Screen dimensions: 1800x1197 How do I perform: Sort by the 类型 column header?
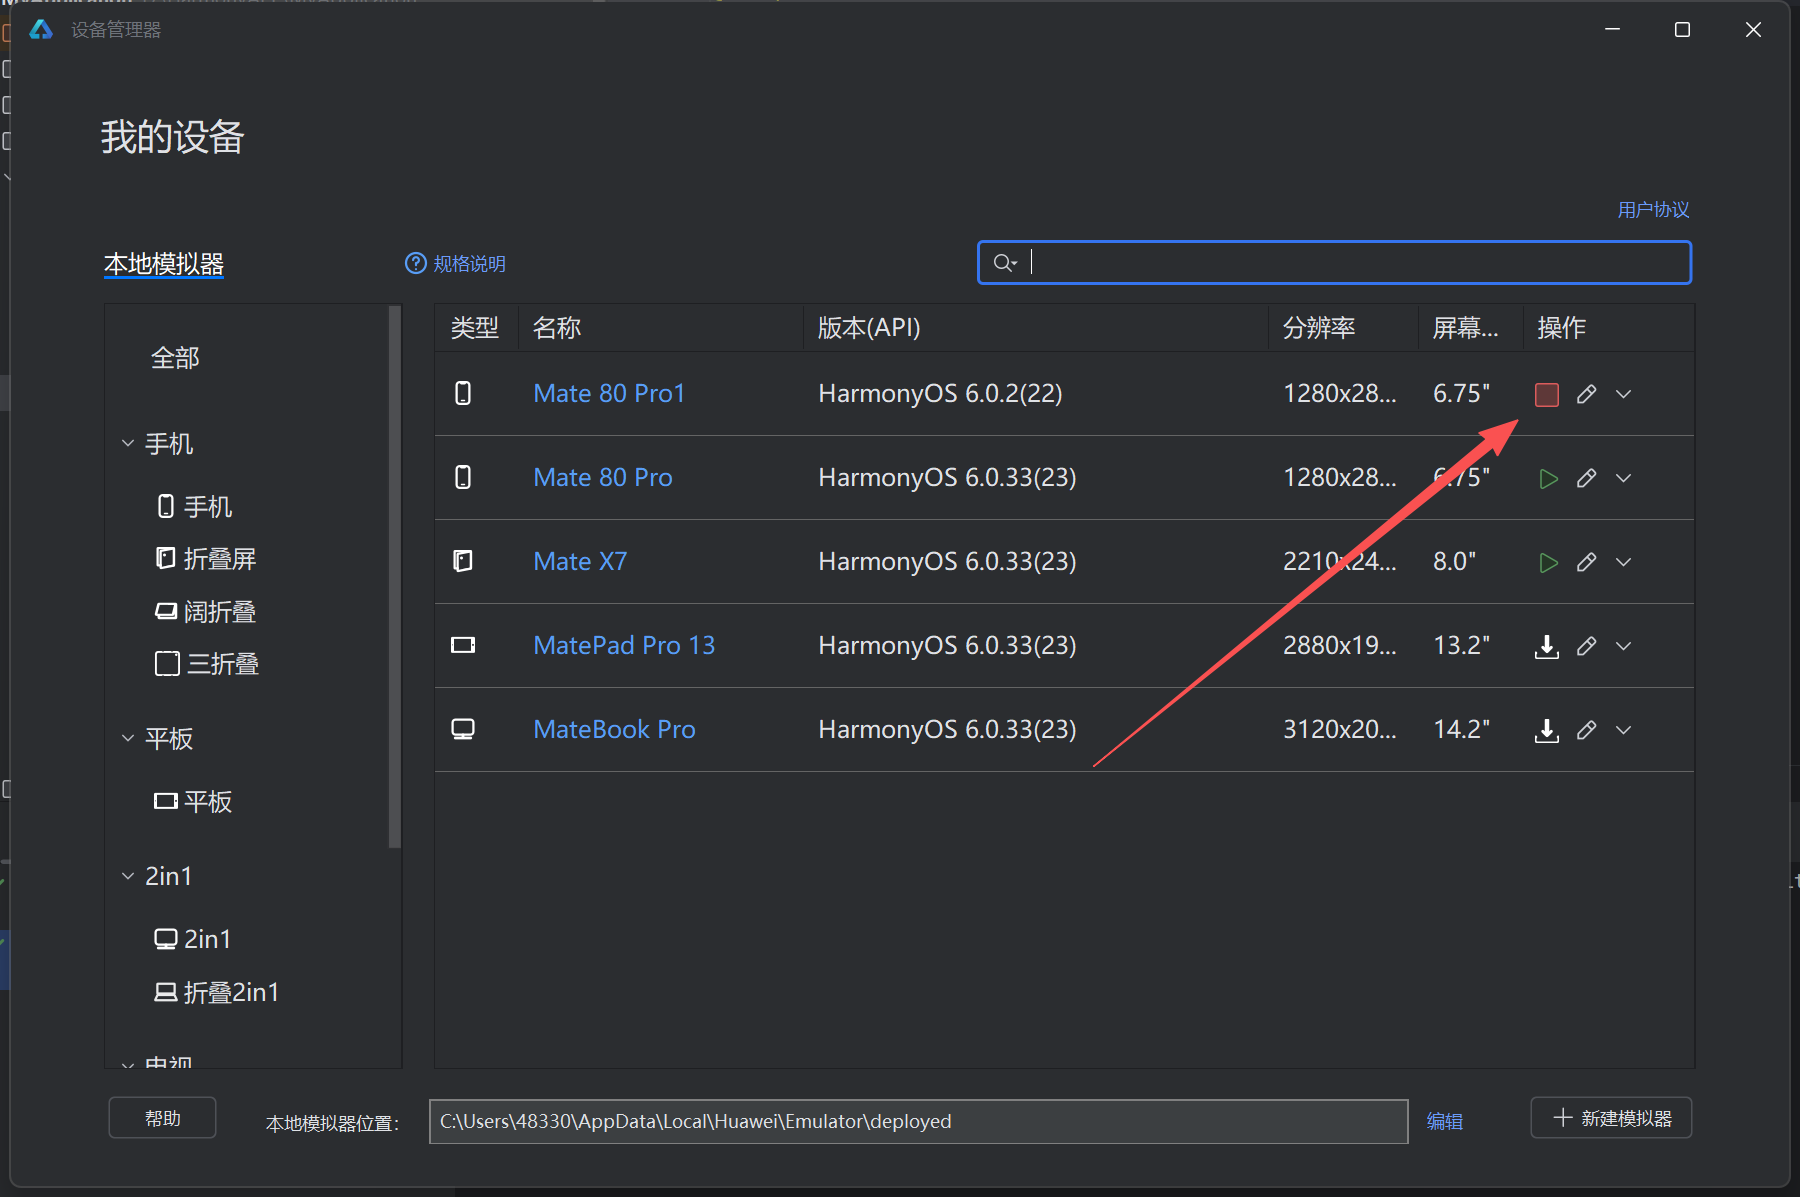[x=475, y=328]
